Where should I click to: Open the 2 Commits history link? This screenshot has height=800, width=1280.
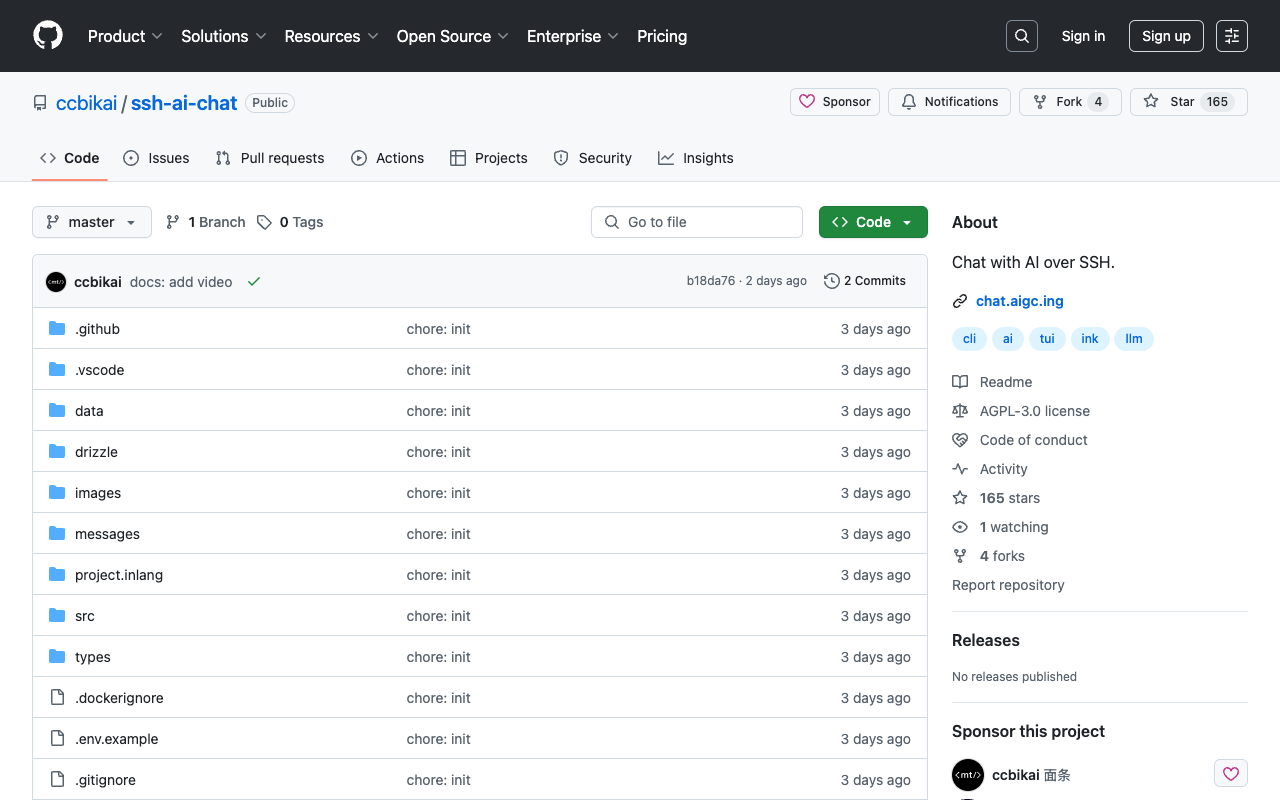tap(865, 281)
